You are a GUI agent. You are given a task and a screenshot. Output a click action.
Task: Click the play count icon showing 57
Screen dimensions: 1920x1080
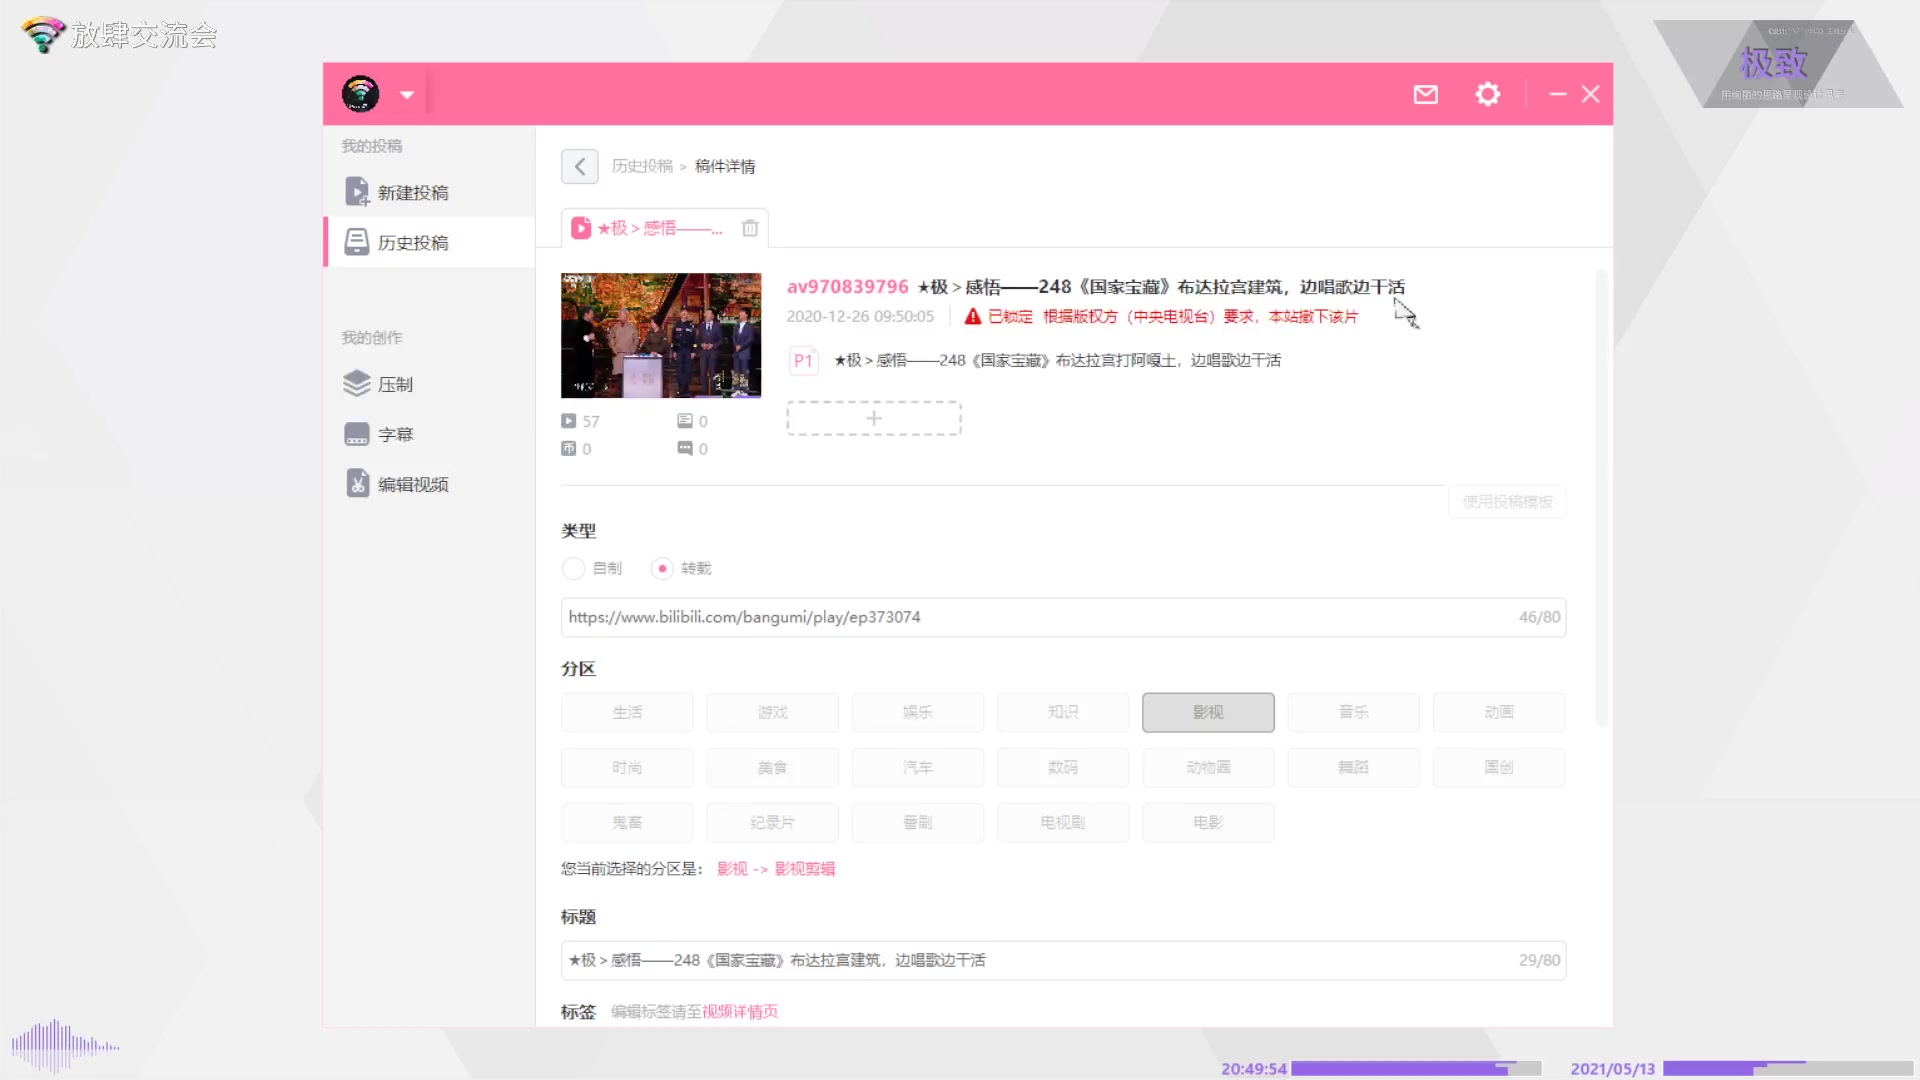point(569,421)
